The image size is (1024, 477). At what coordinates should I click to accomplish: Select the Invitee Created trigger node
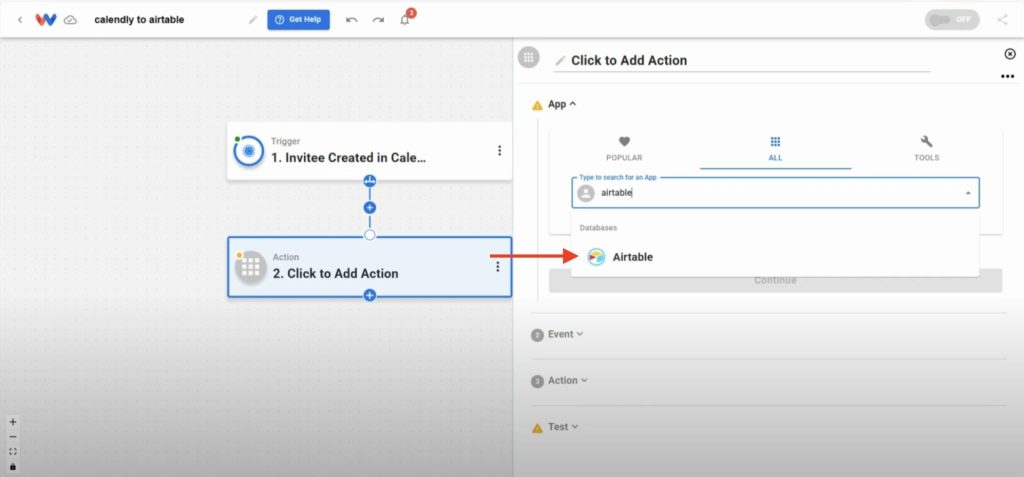point(370,151)
